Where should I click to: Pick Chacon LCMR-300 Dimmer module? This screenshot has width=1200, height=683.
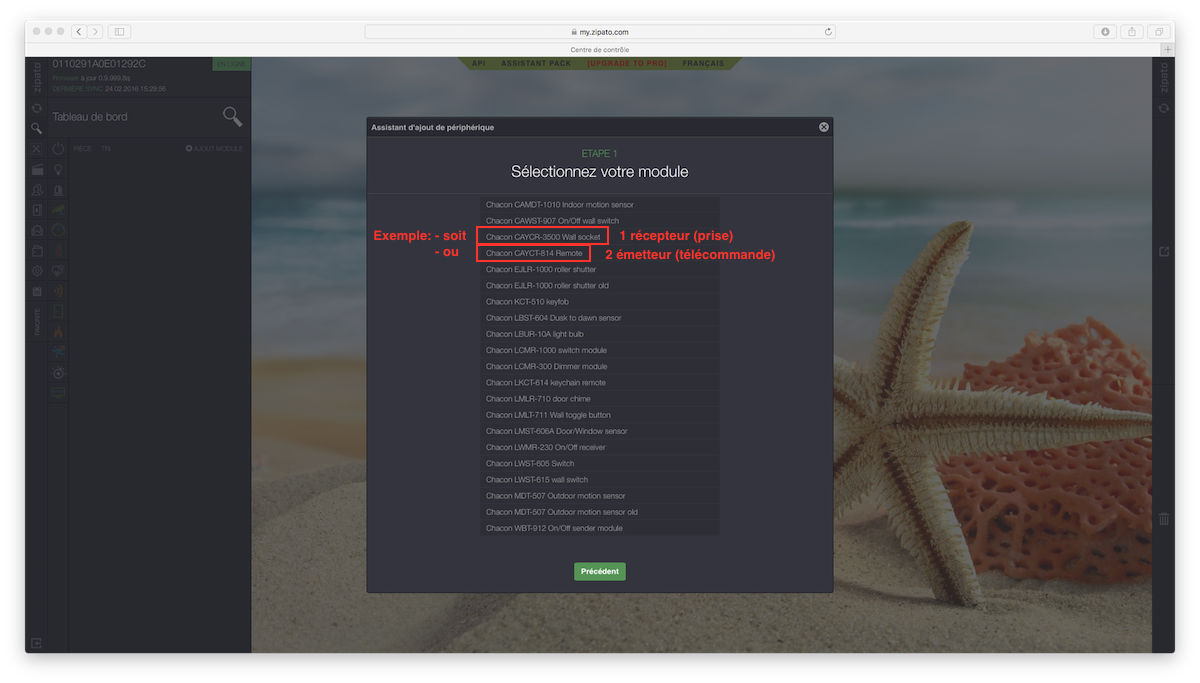click(546, 367)
